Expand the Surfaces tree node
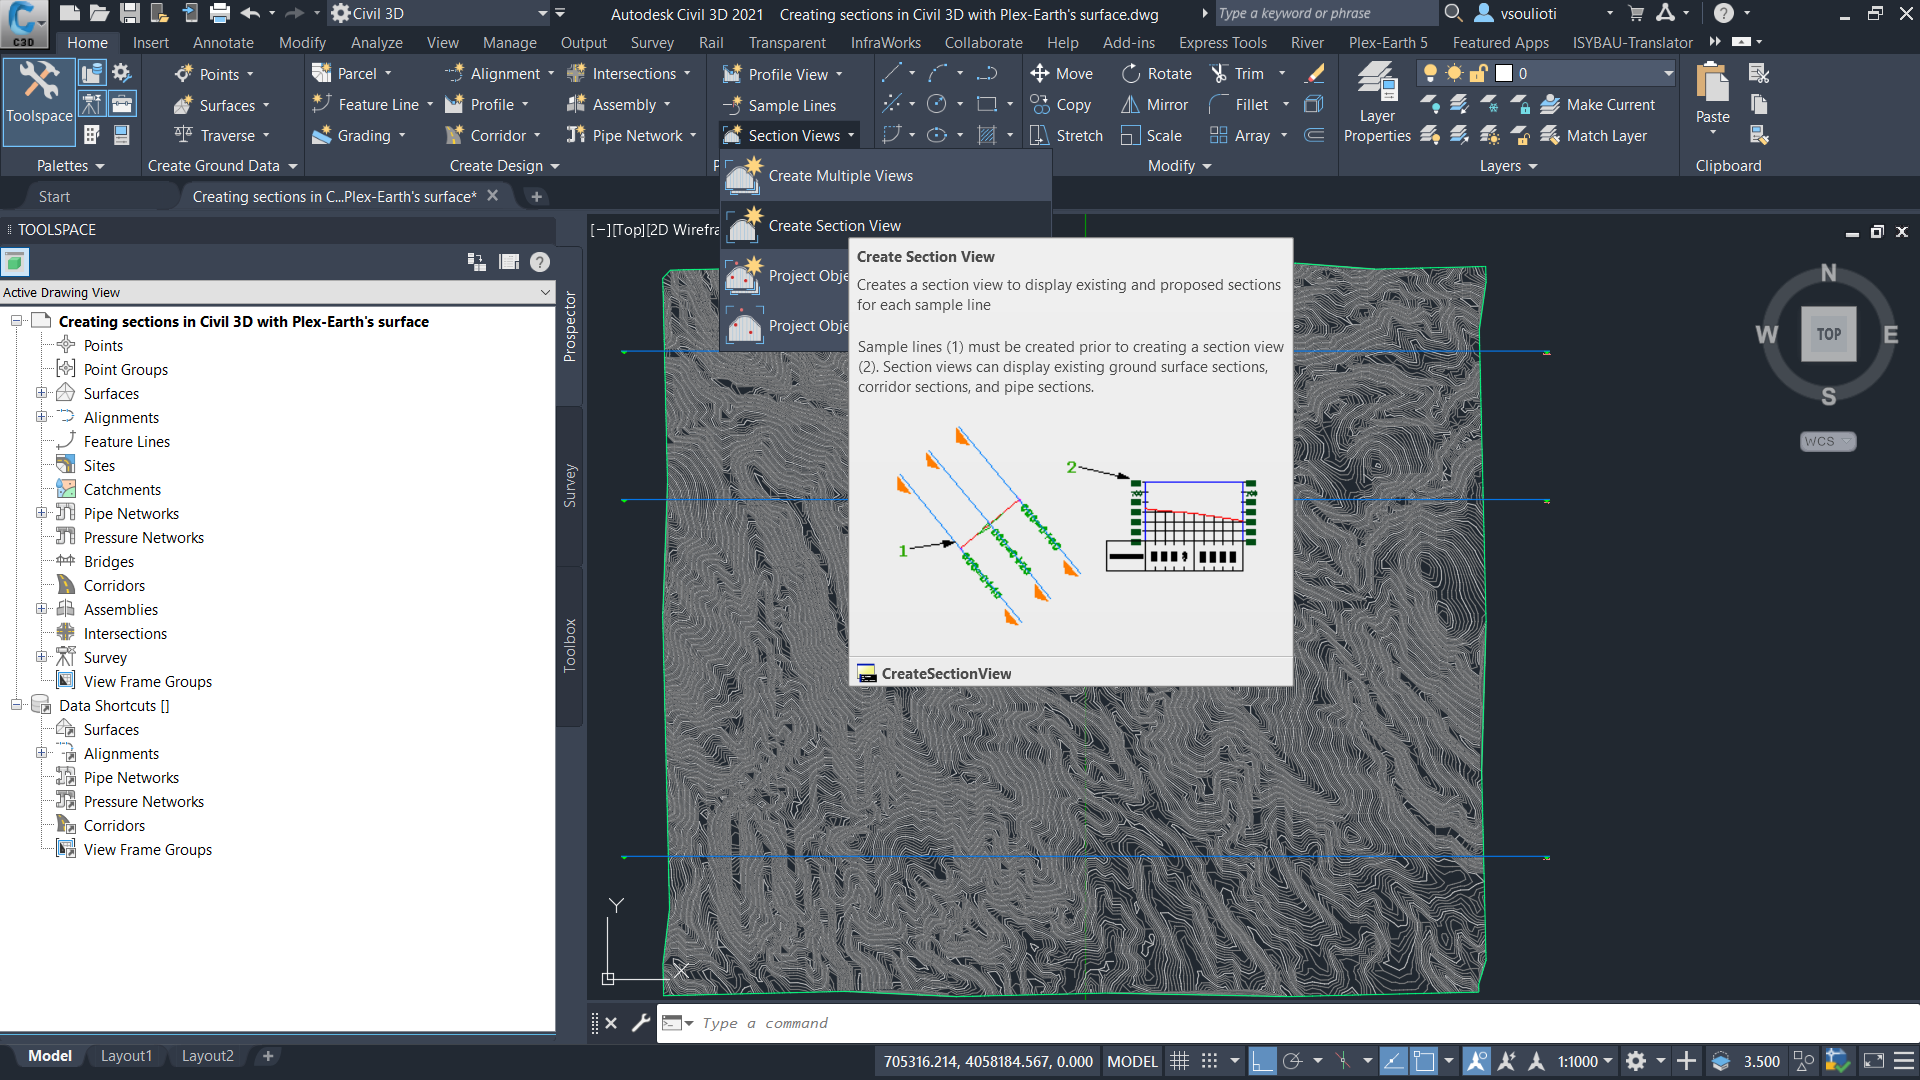Image resolution: width=1920 pixels, height=1080 pixels. 42,393
